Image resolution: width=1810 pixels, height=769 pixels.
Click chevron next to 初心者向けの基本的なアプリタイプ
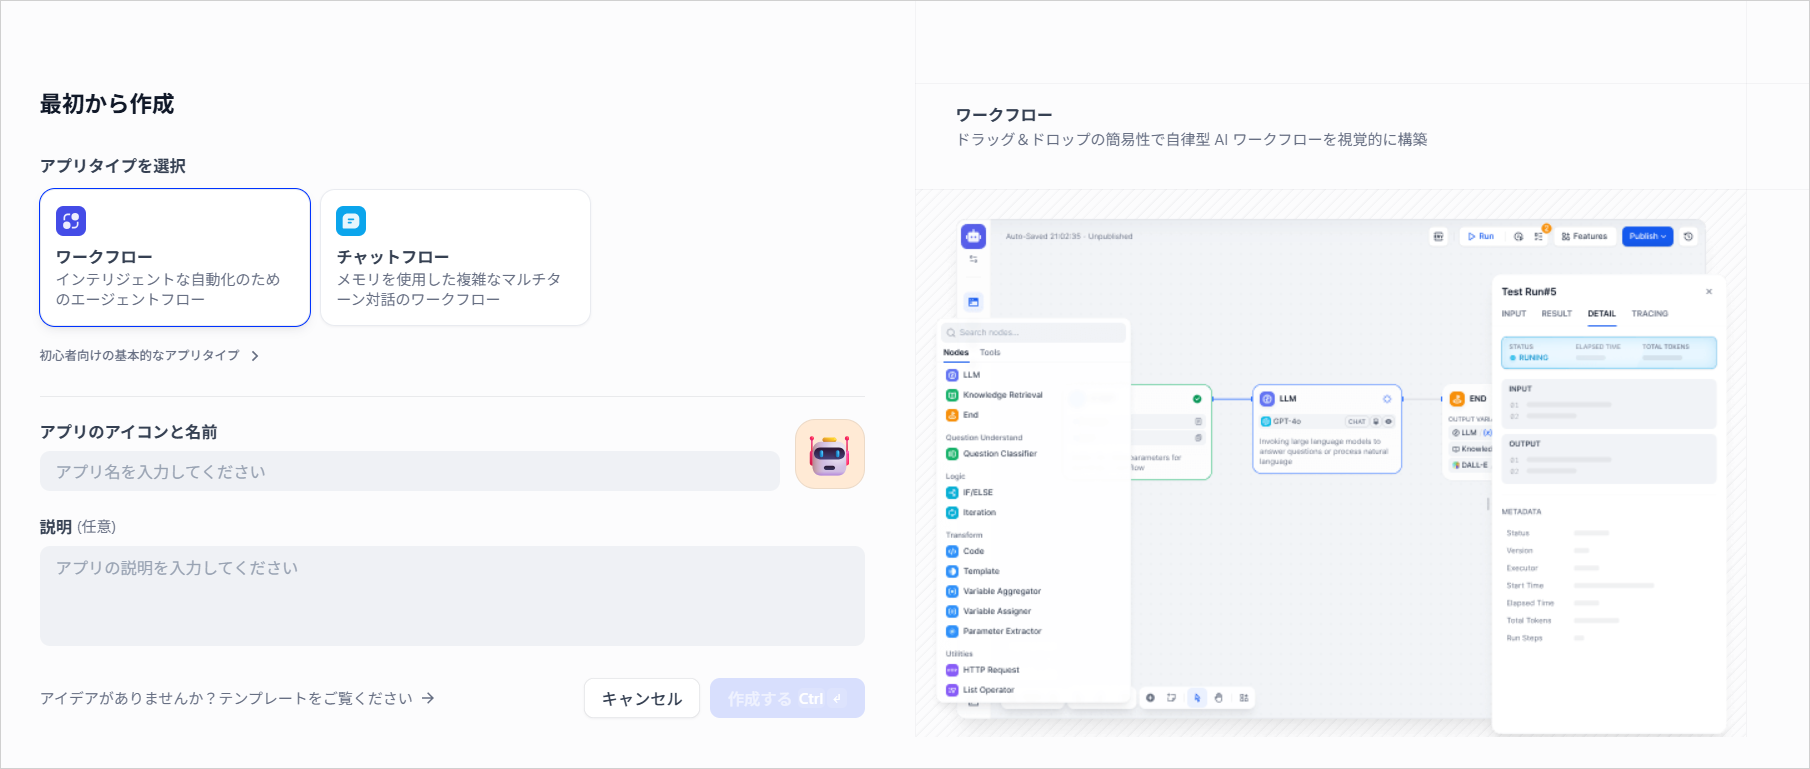(255, 356)
